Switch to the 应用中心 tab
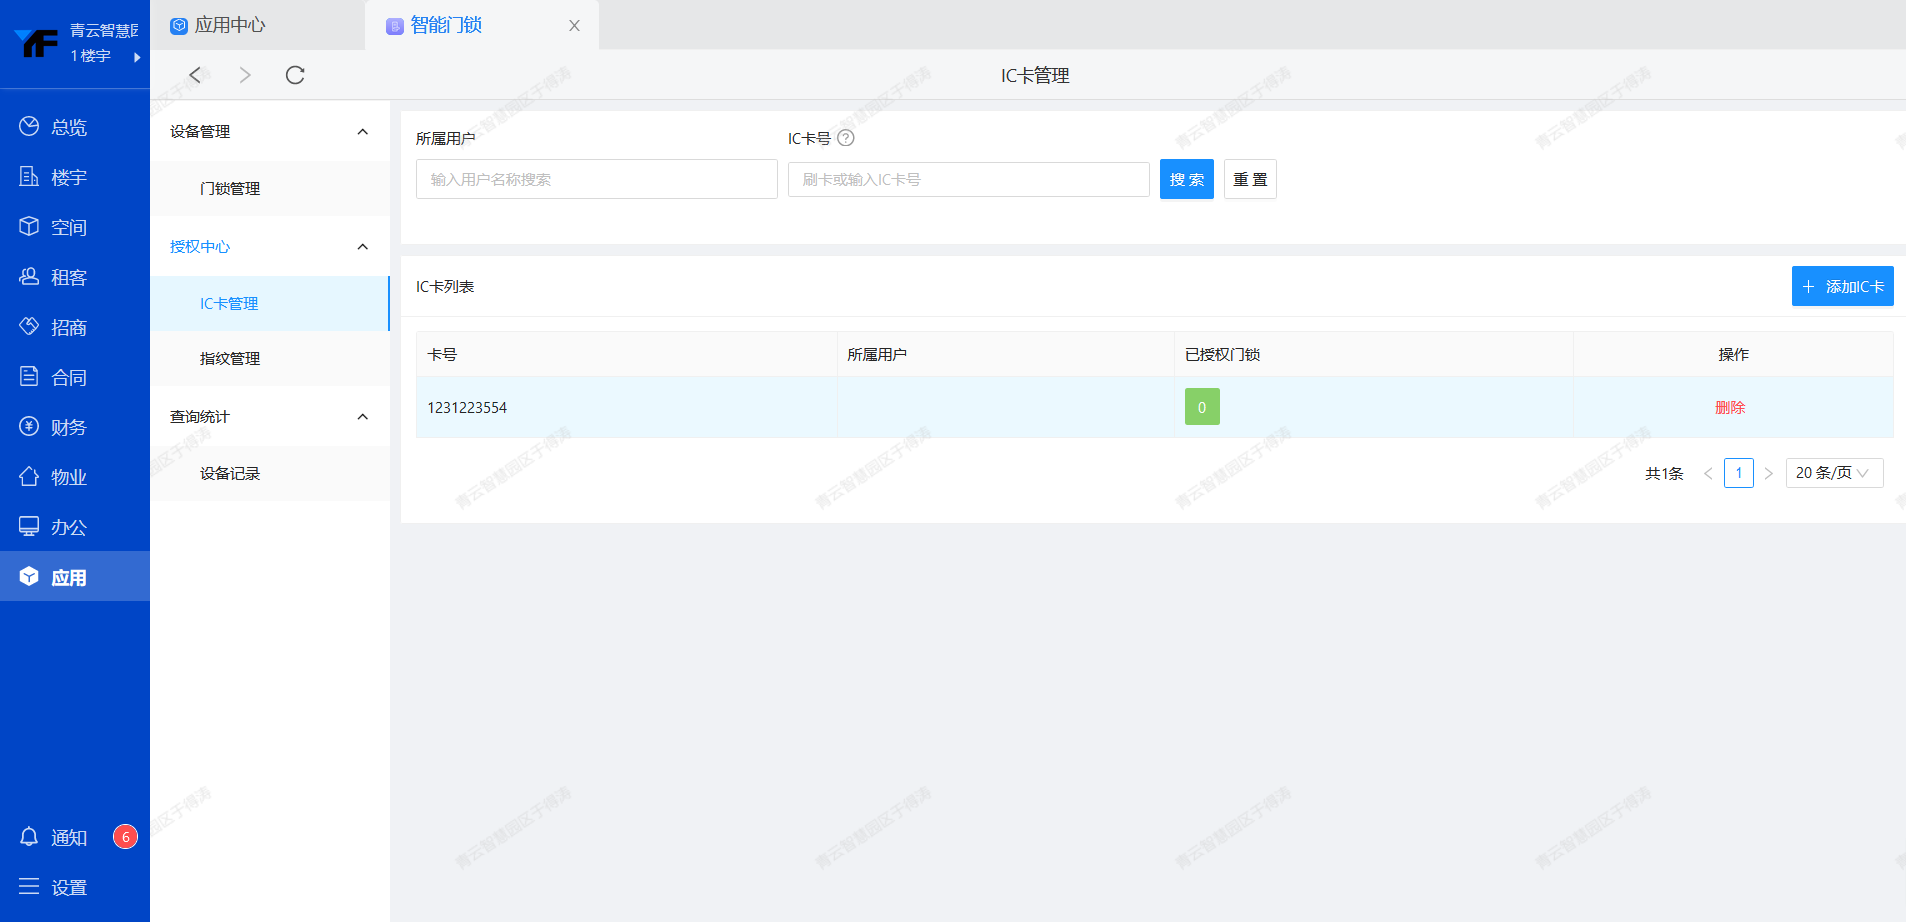 (230, 25)
